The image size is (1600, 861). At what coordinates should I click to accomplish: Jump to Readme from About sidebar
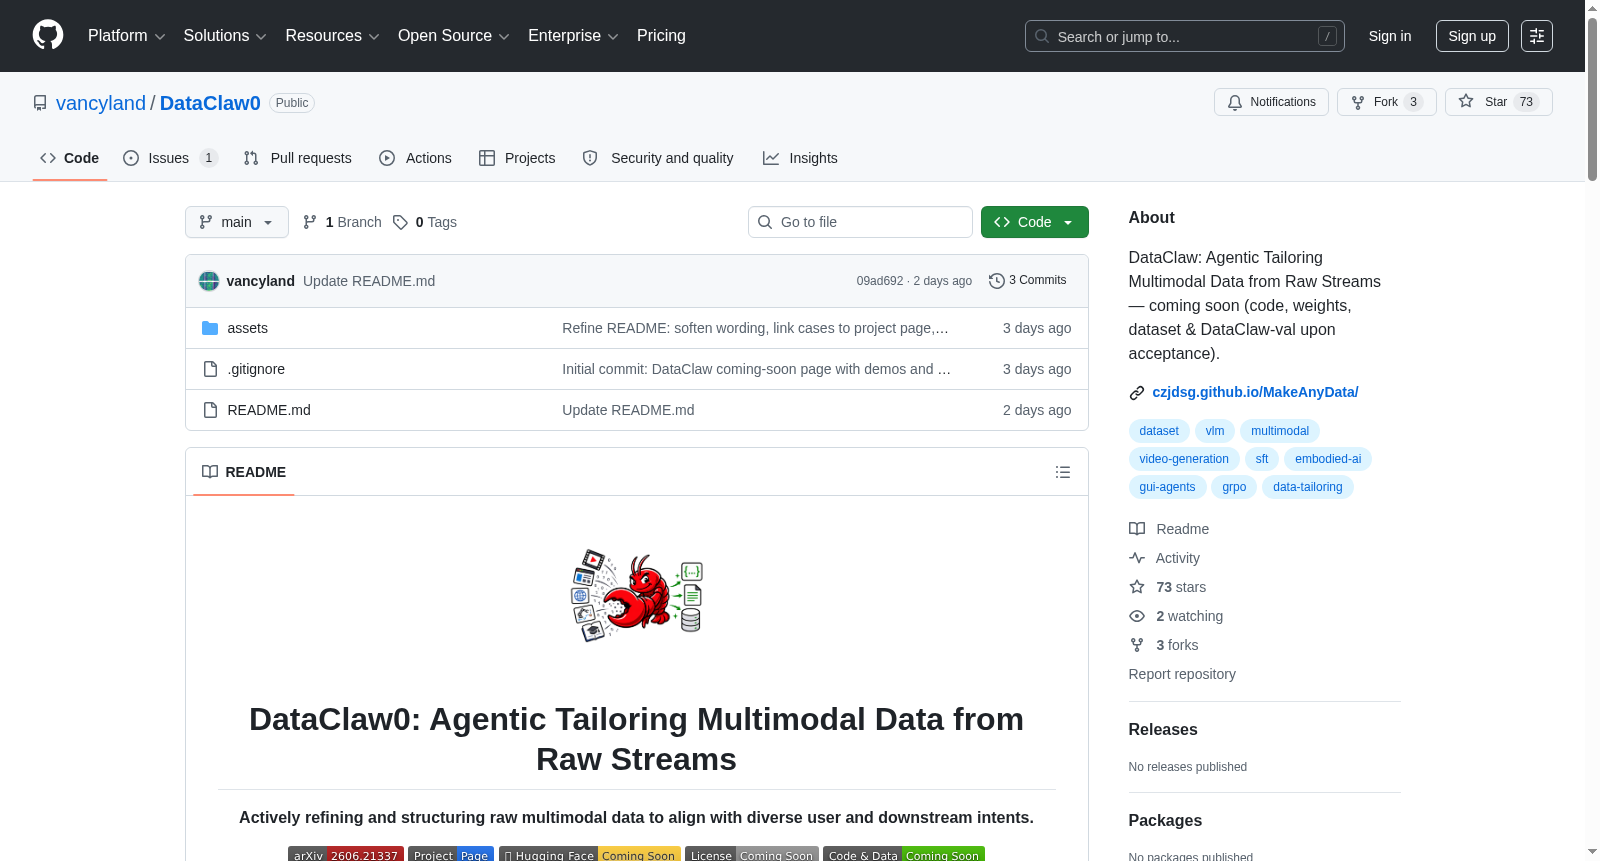[x=1169, y=529]
